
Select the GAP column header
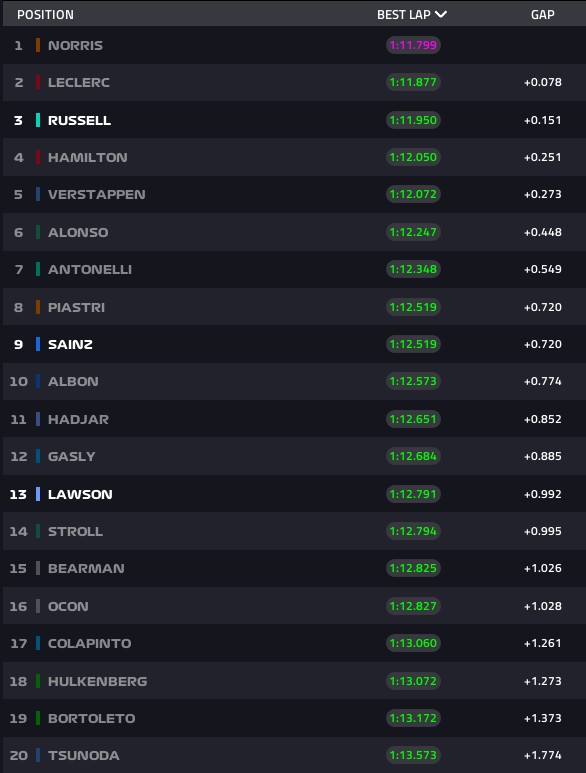(543, 15)
